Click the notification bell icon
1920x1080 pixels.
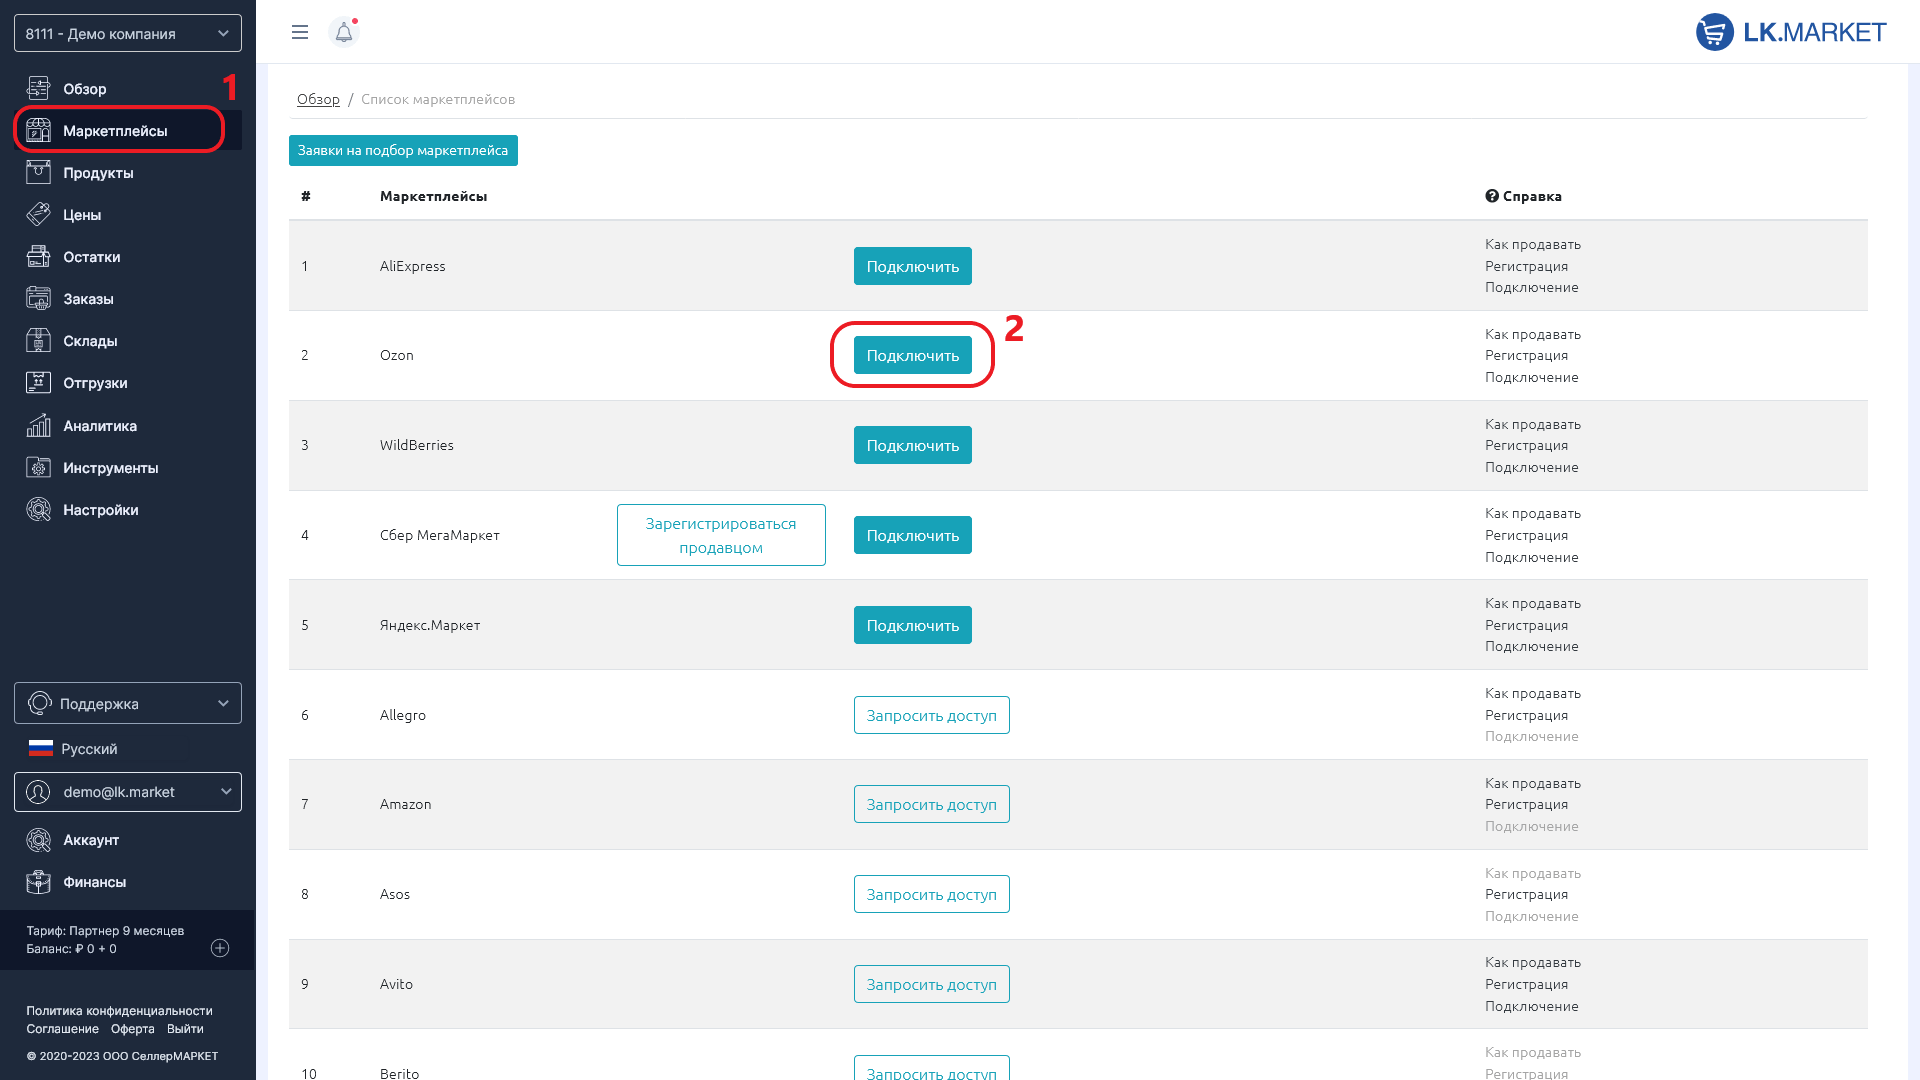click(x=343, y=32)
